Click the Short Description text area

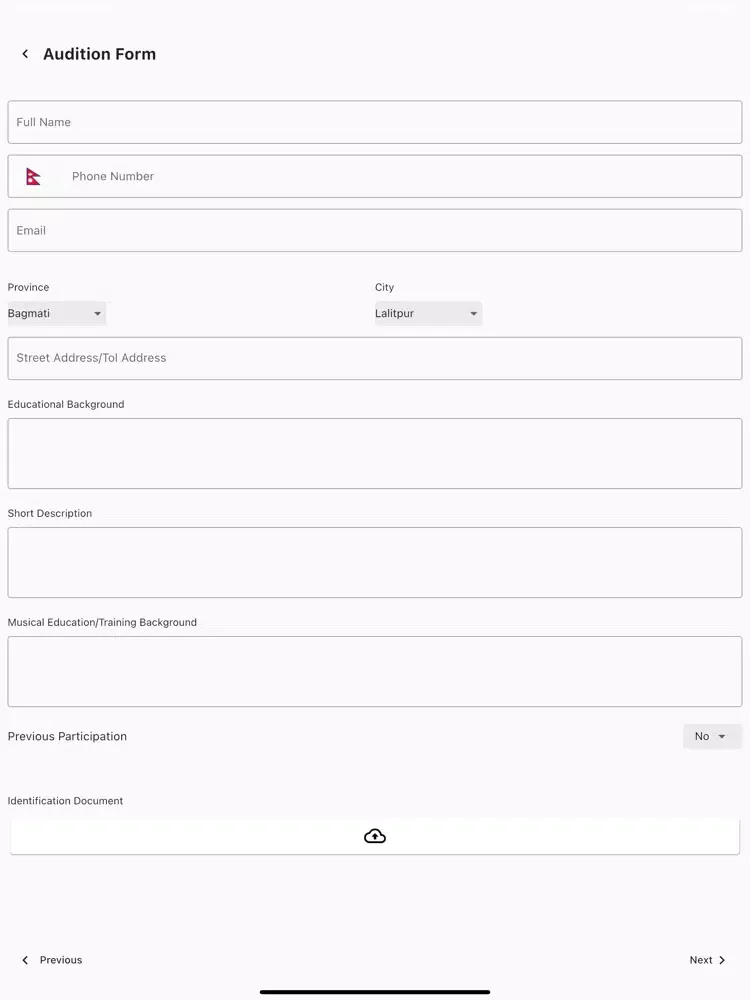coord(375,562)
